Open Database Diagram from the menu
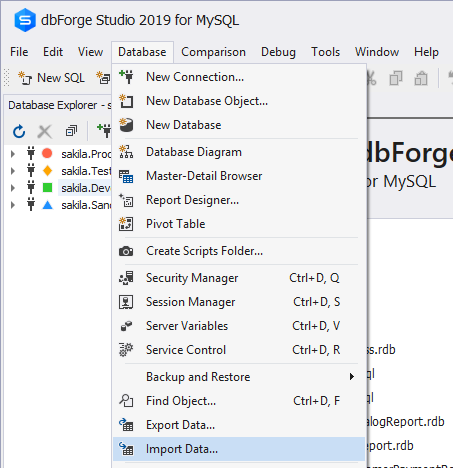The image size is (453, 468). 239,152
